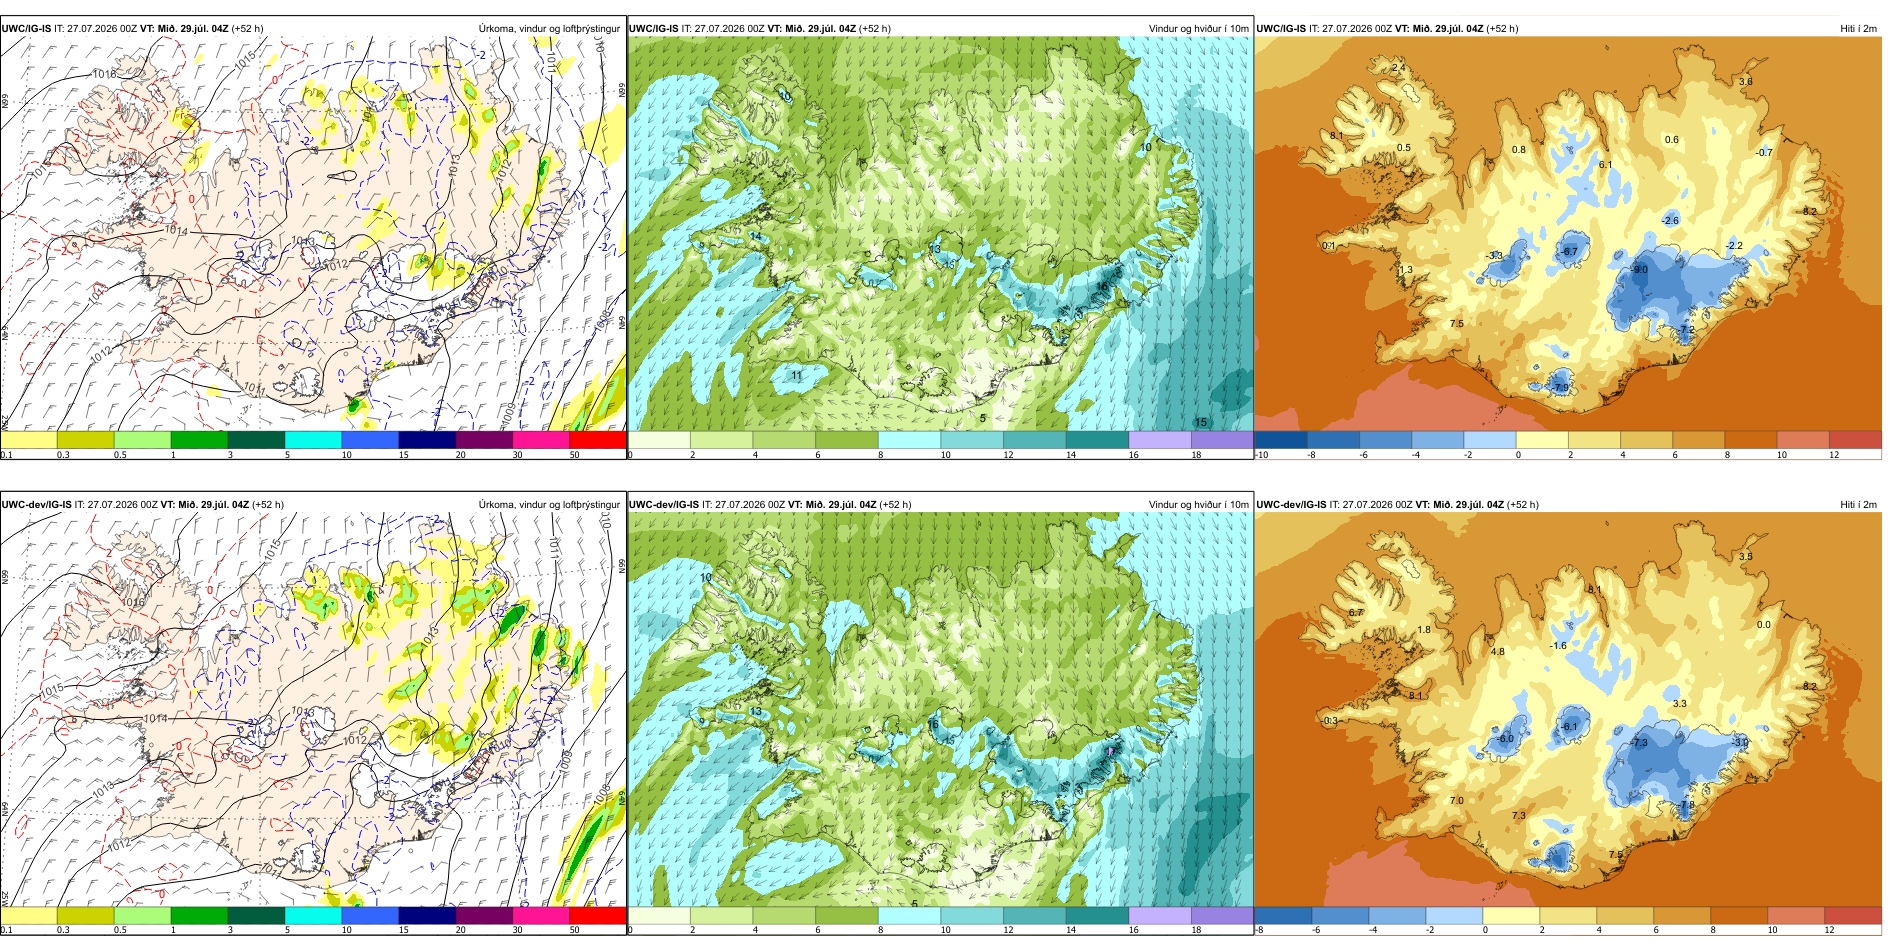Select the red swatch in UWC-dev temperature legend
The height and width of the screenshot is (950, 1900).
coord(1853,915)
